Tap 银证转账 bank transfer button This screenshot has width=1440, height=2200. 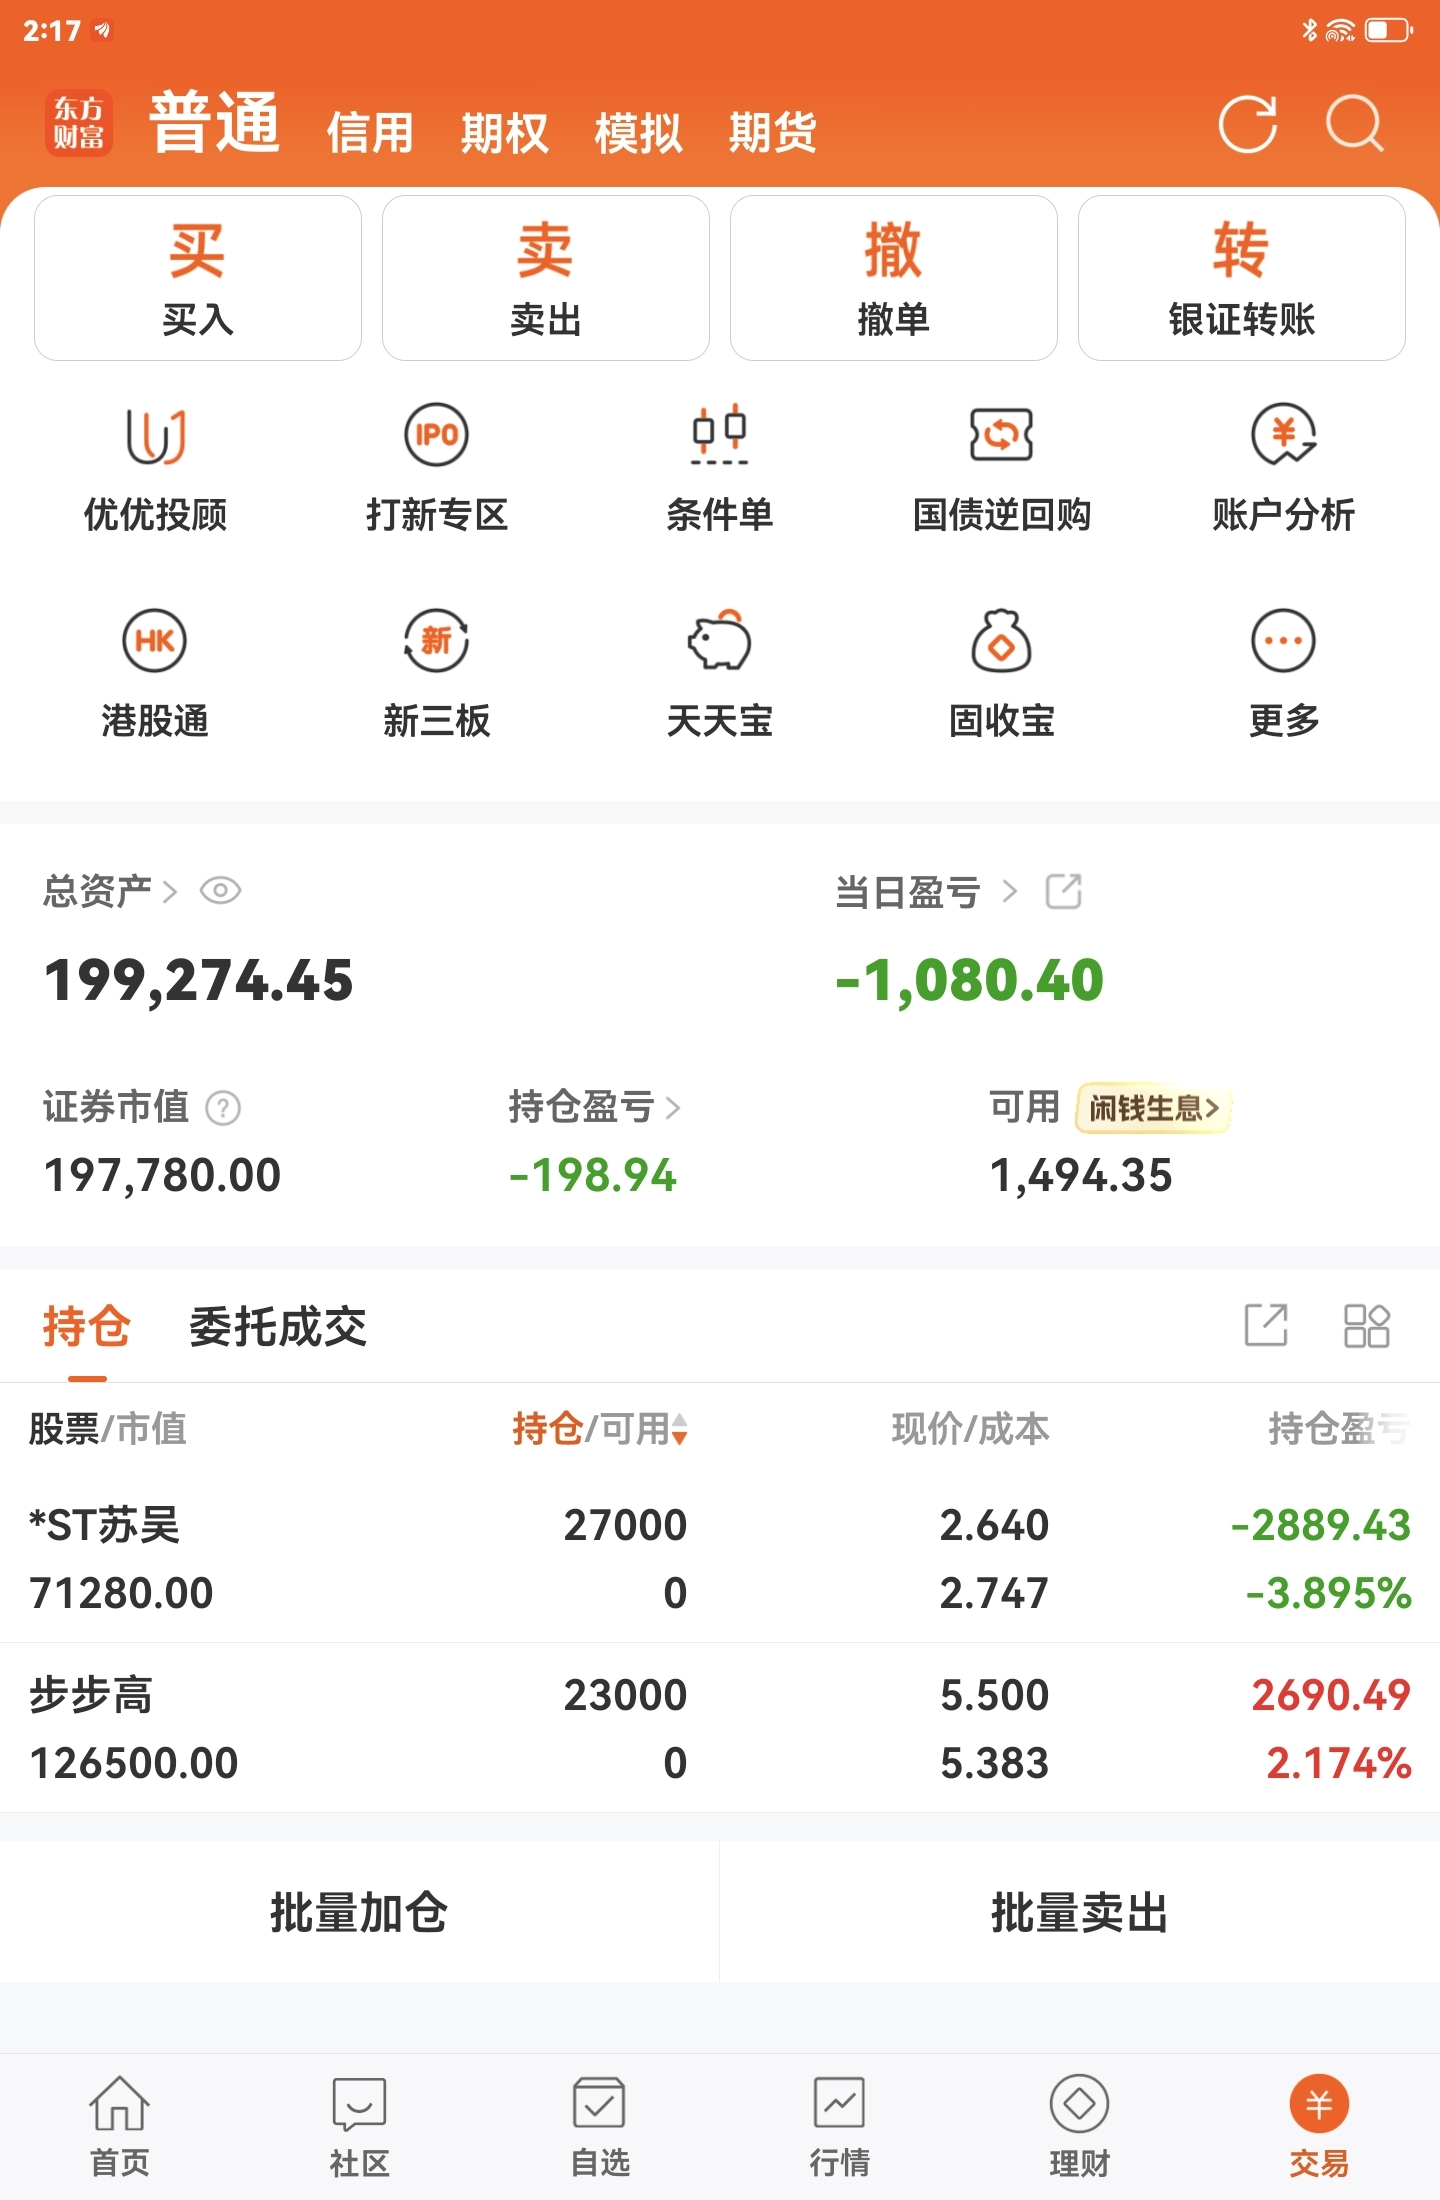coord(1242,278)
